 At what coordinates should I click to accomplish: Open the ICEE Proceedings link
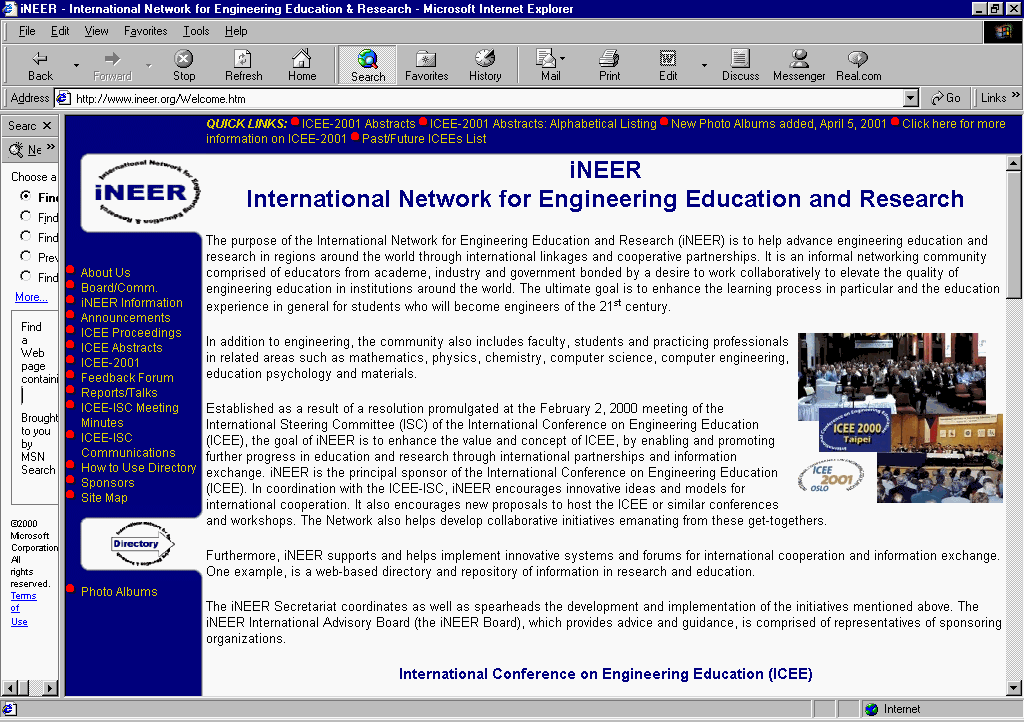(131, 333)
